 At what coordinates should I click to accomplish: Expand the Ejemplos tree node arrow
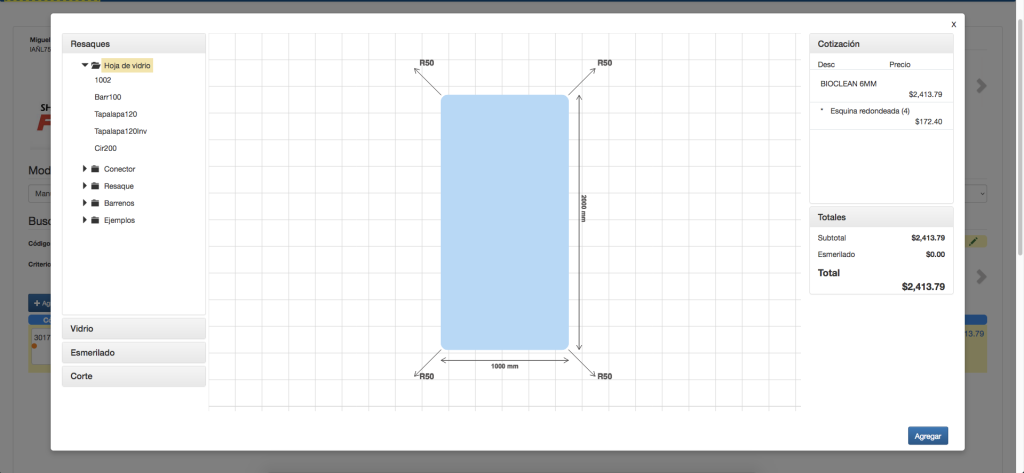click(85, 220)
